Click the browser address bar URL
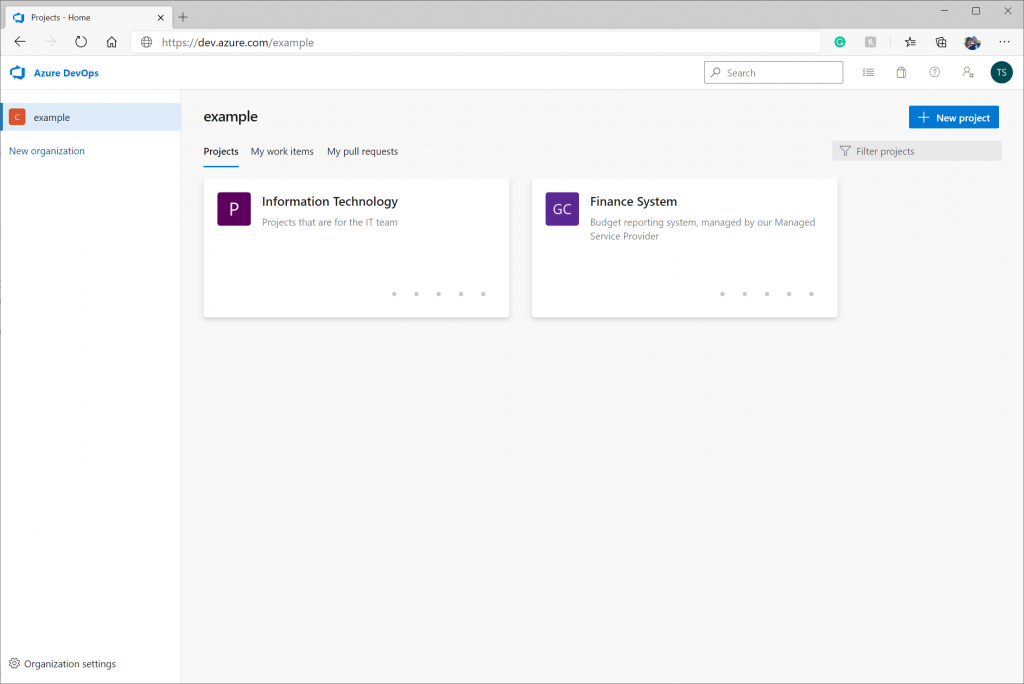The image size is (1024, 684). (x=238, y=42)
